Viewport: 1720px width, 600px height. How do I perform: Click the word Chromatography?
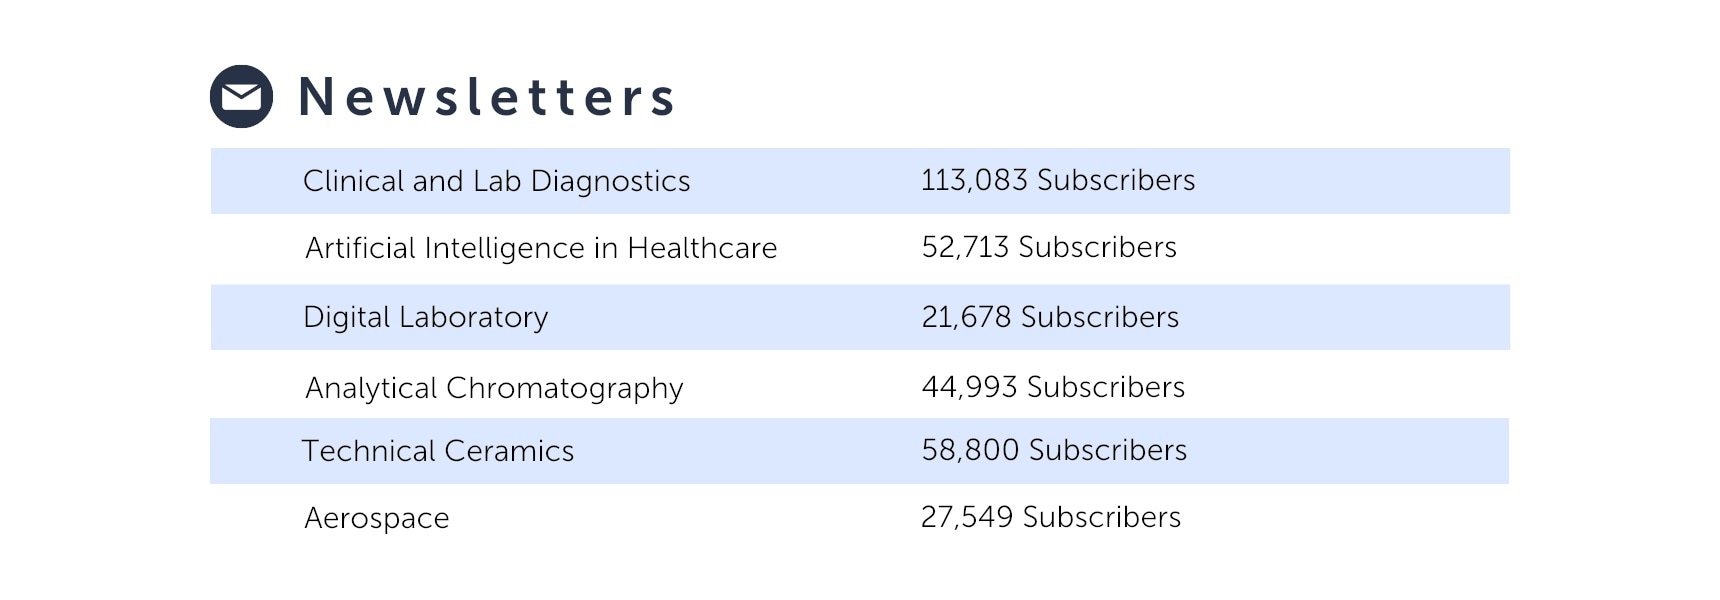565,388
